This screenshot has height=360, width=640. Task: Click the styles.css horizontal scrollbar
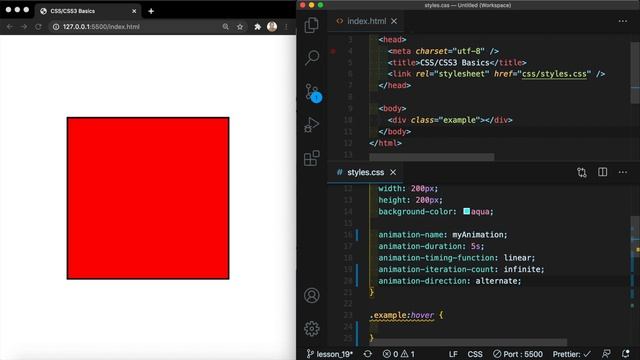click(468, 342)
